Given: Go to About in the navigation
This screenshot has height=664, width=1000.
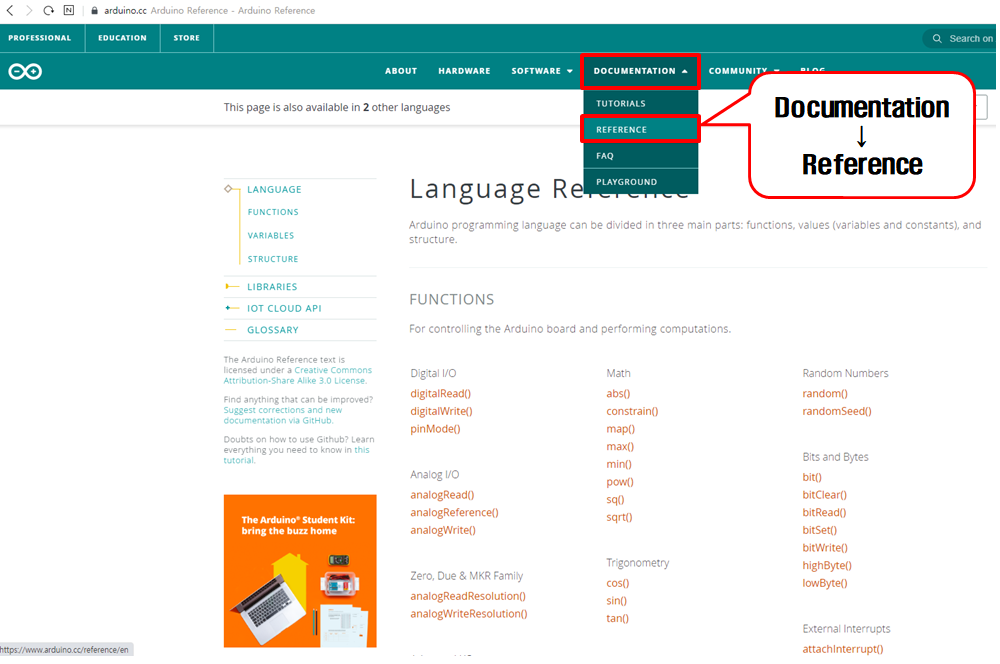Looking at the screenshot, I should [401, 71].
